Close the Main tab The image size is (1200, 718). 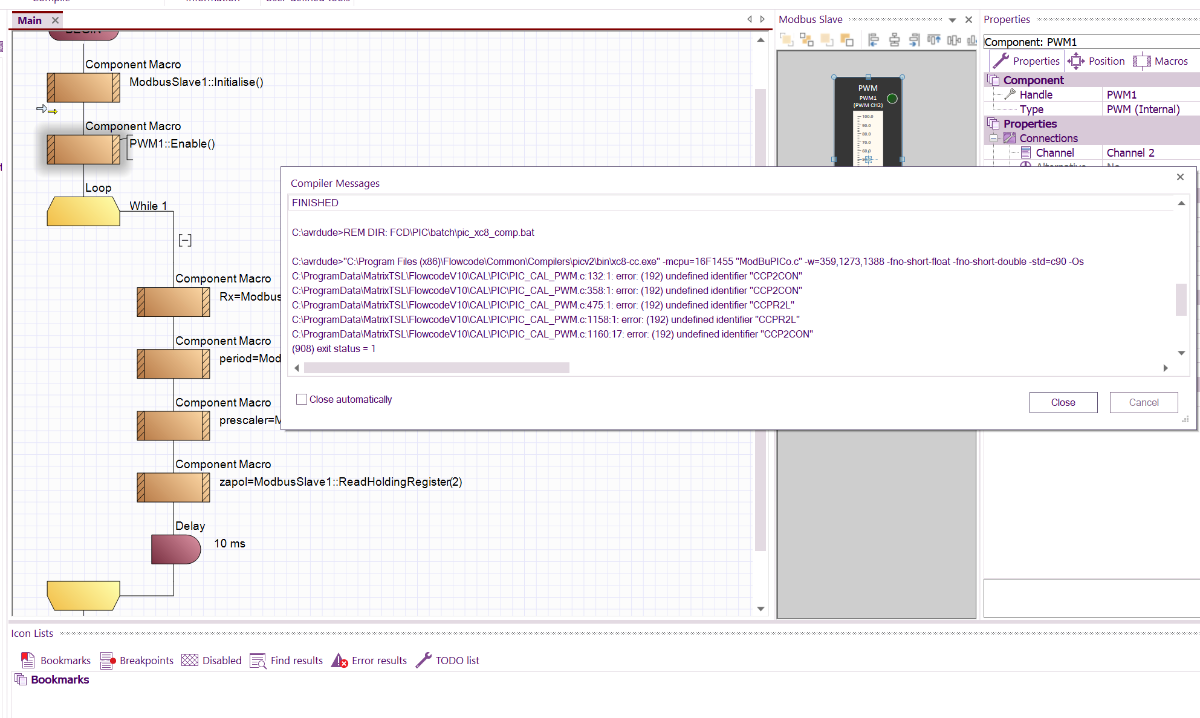[54, 20]
